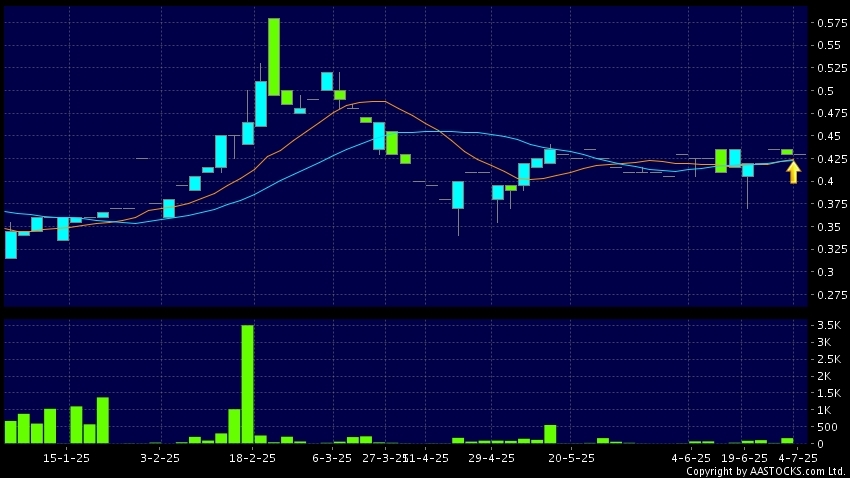The width and height of the screenshot is (850, 478).
Task: Click the 29-4-25 date label
Action: (x=491, y=458)
